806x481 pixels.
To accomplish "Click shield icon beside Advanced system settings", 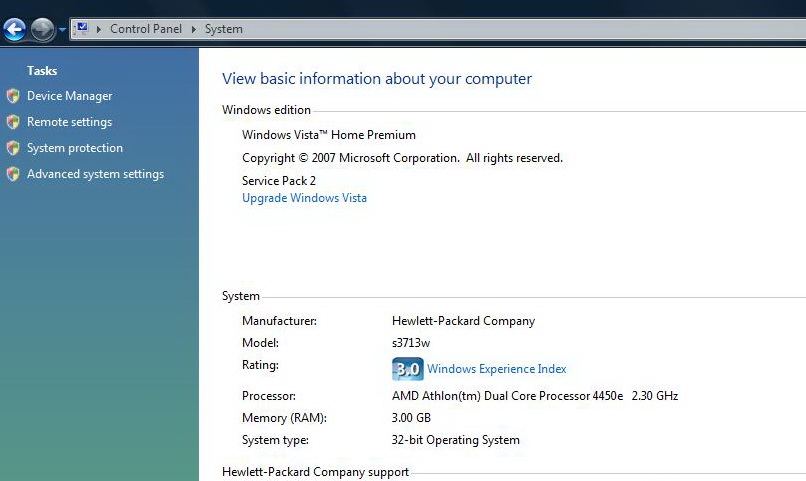I will pyautogui.click(x=13, y=174).
